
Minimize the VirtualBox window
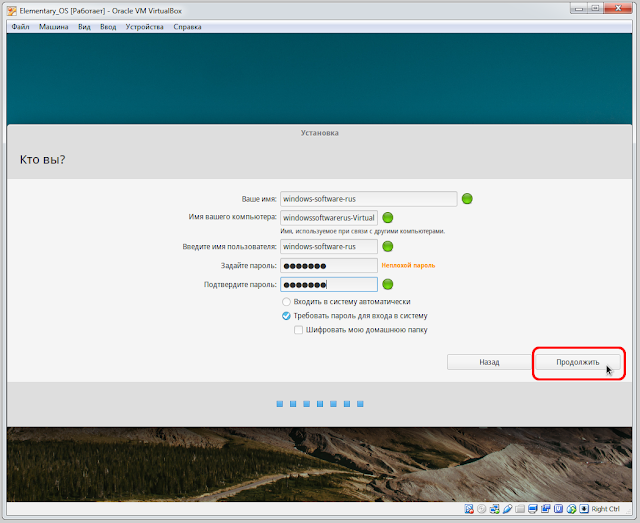(579, 8)
